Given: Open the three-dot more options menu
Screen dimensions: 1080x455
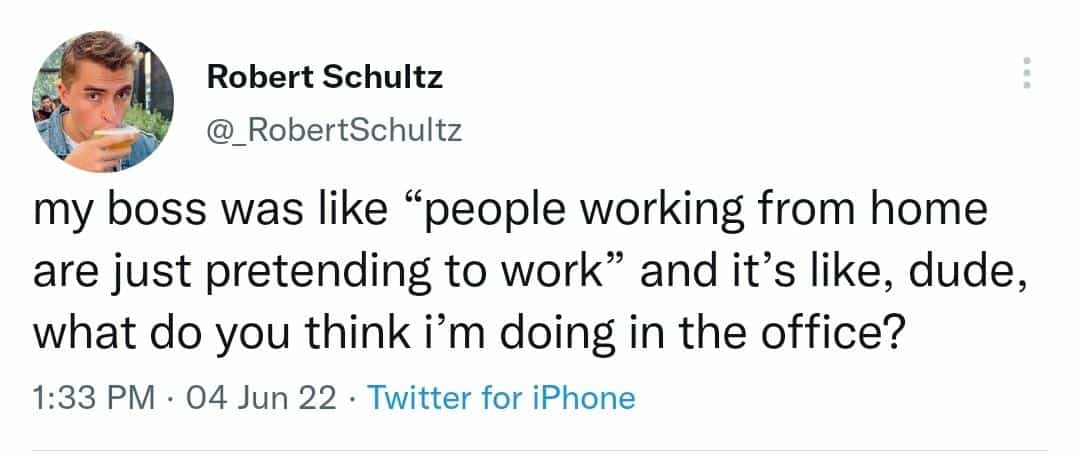Looking at the screenshot, I should pos(1022,72).
